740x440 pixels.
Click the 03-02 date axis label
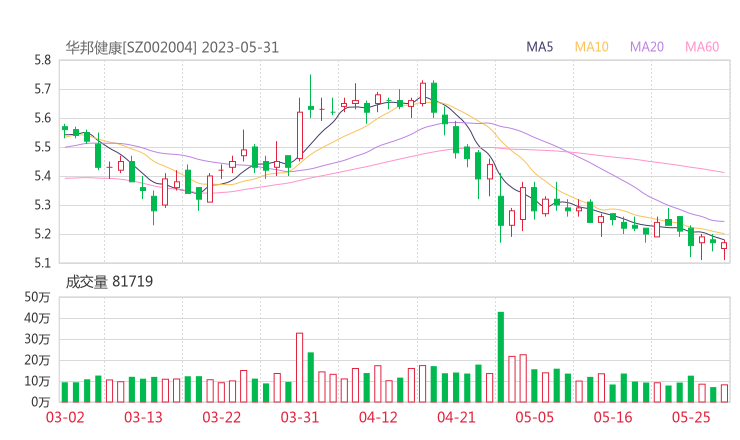[65, 417]
